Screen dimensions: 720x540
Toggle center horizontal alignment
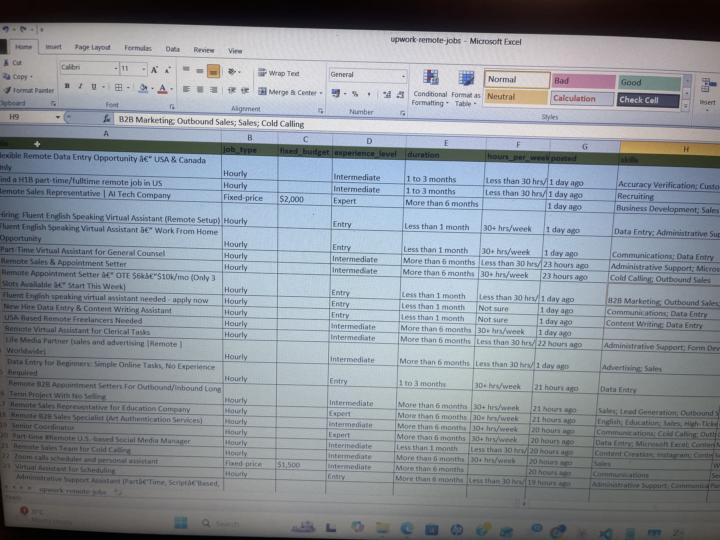[200, 89]
